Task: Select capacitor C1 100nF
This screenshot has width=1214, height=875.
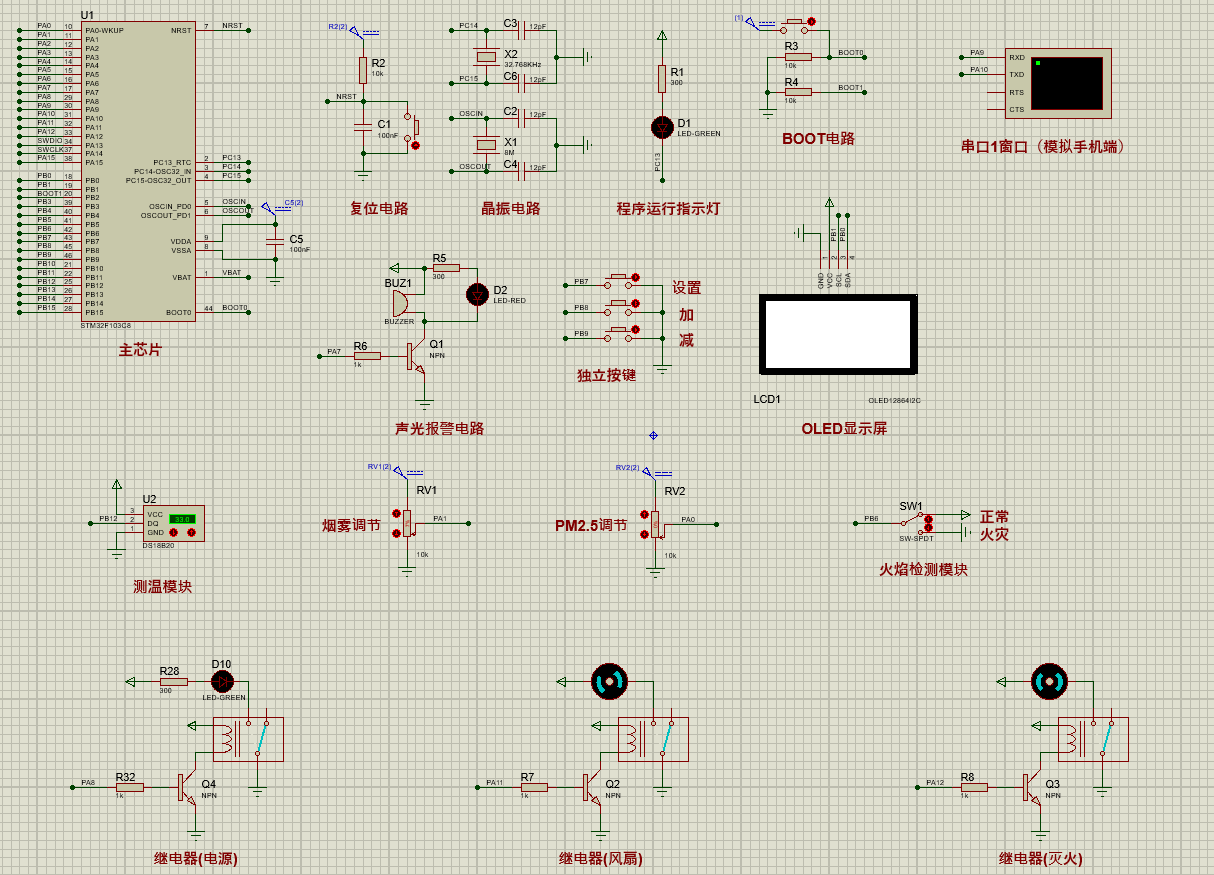Action: point(363,127)
